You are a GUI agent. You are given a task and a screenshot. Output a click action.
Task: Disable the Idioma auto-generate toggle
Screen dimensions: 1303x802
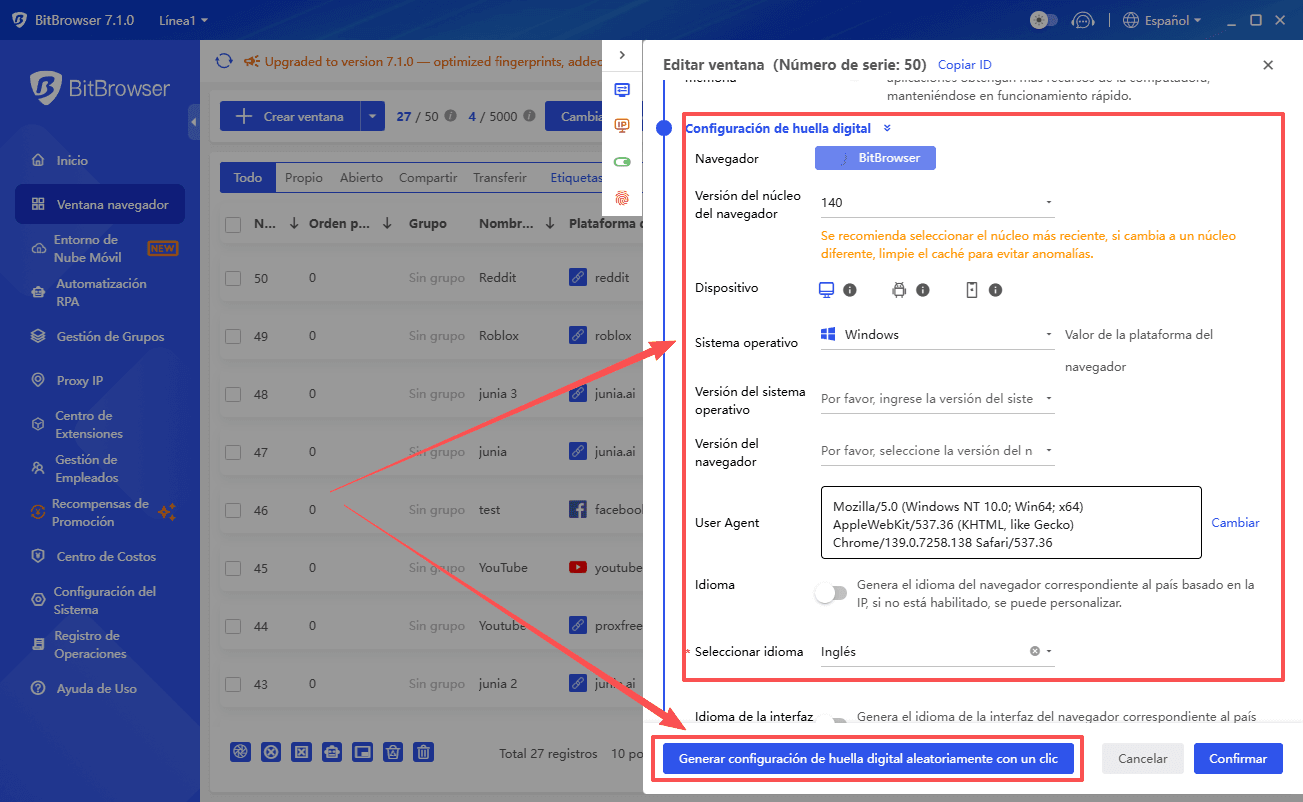point(831,593)
